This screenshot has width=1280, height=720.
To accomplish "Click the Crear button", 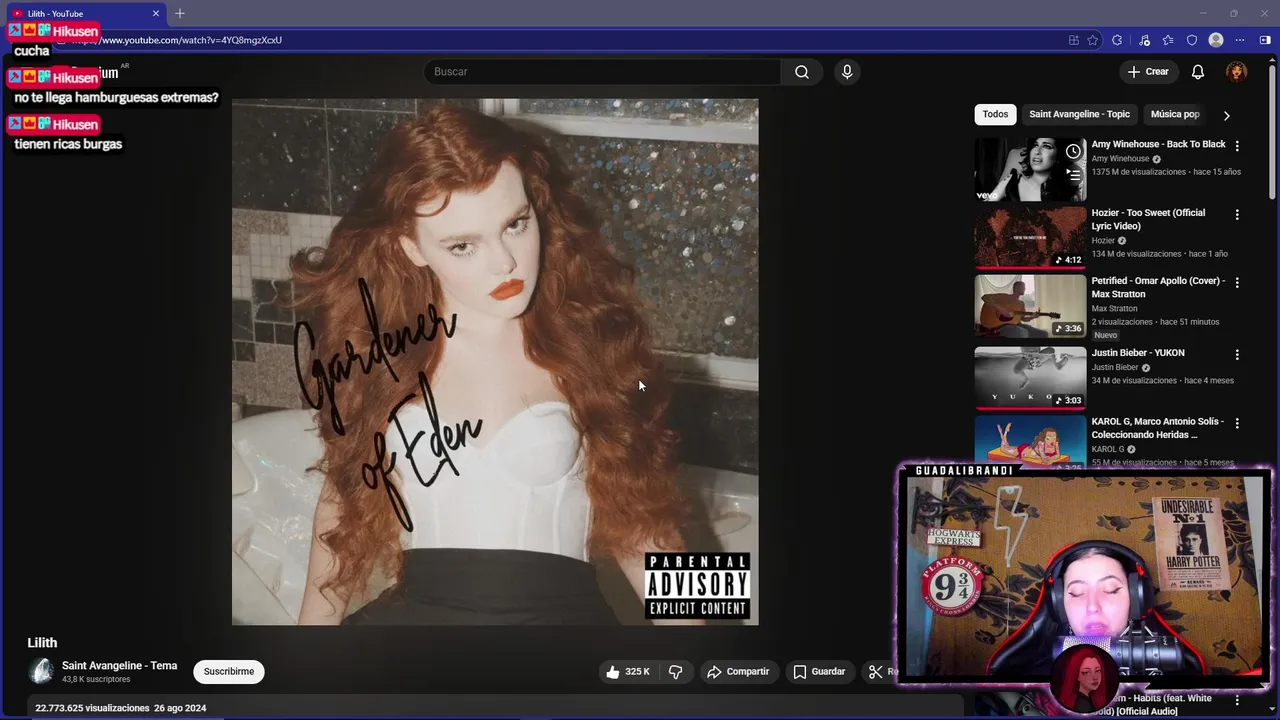I will tap(1148, 72).
